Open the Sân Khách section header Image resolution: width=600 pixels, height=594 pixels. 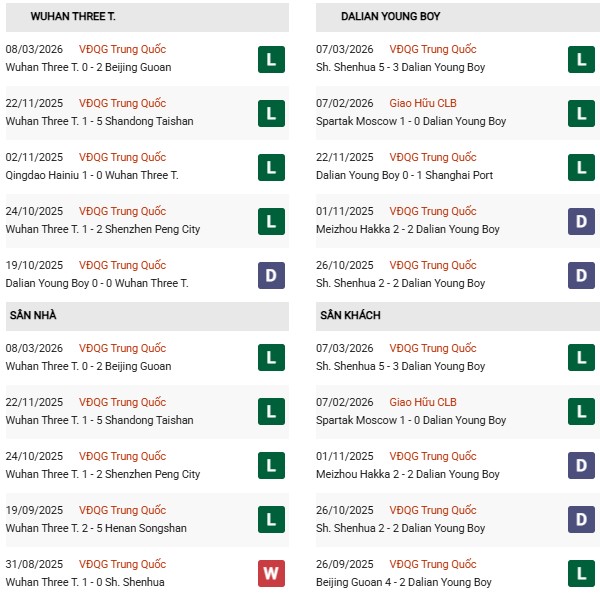tap(350, 316)
